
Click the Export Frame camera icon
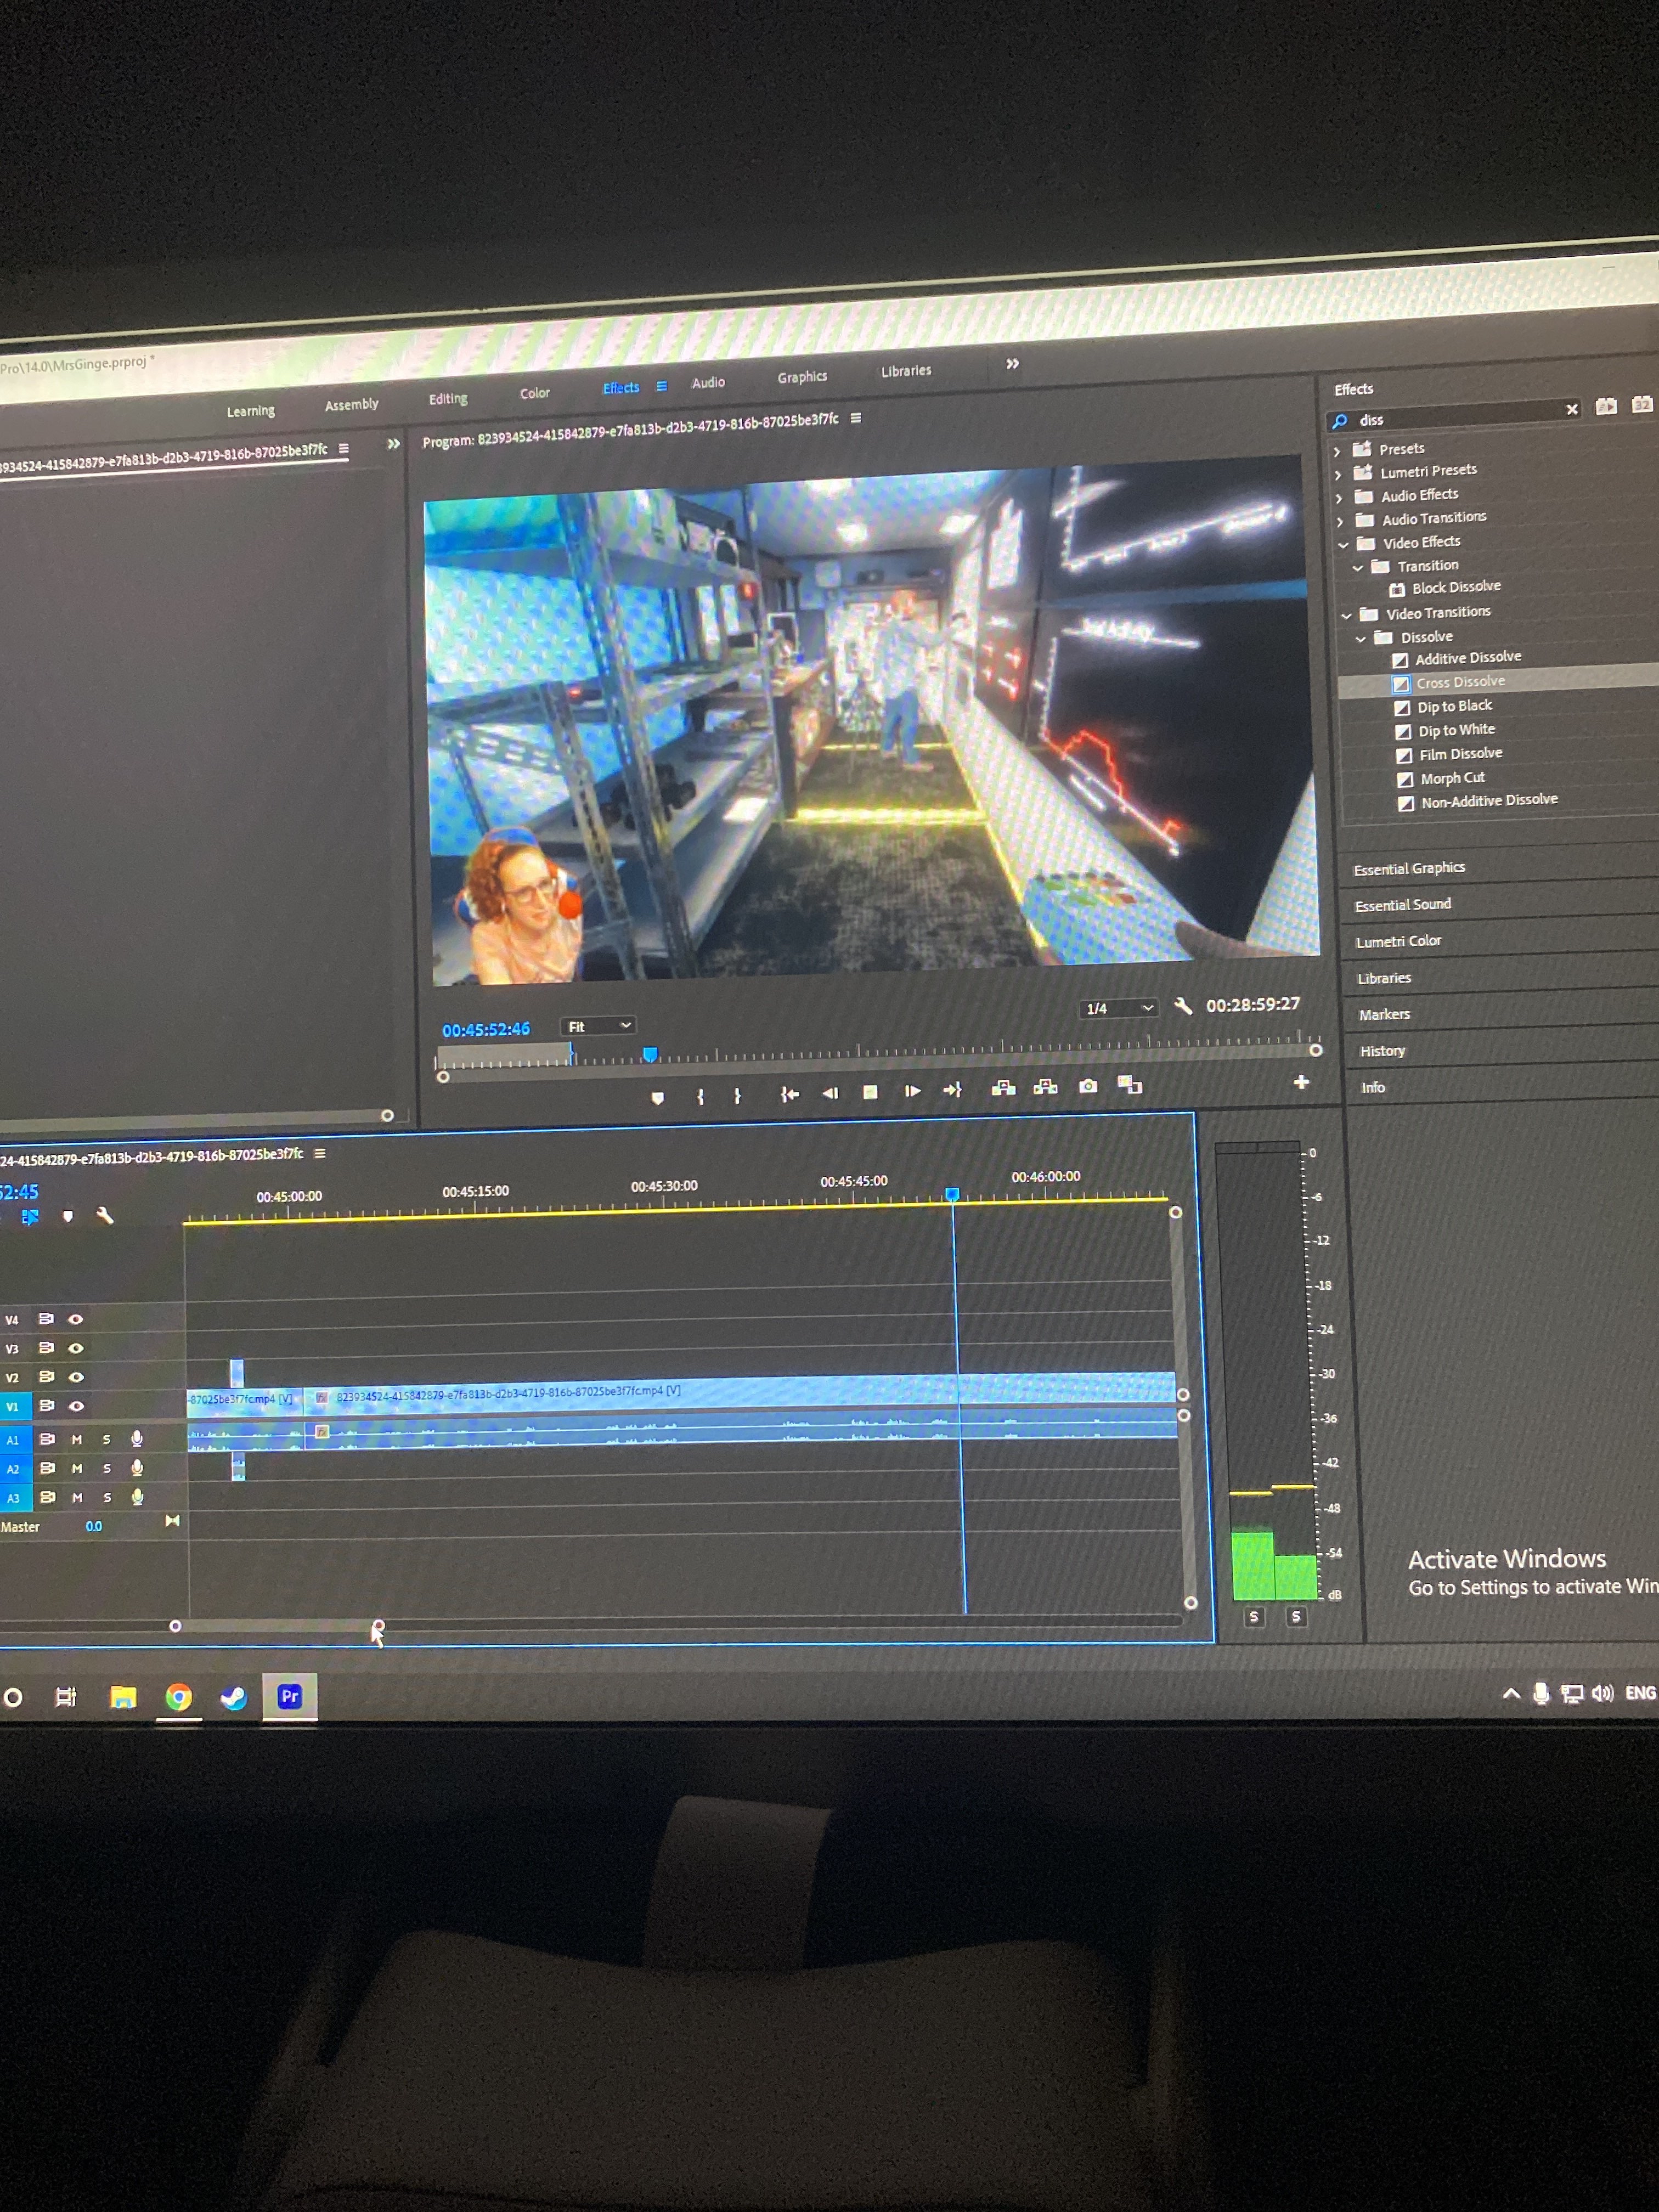pyautogui.click(x=1088, y=1086)
